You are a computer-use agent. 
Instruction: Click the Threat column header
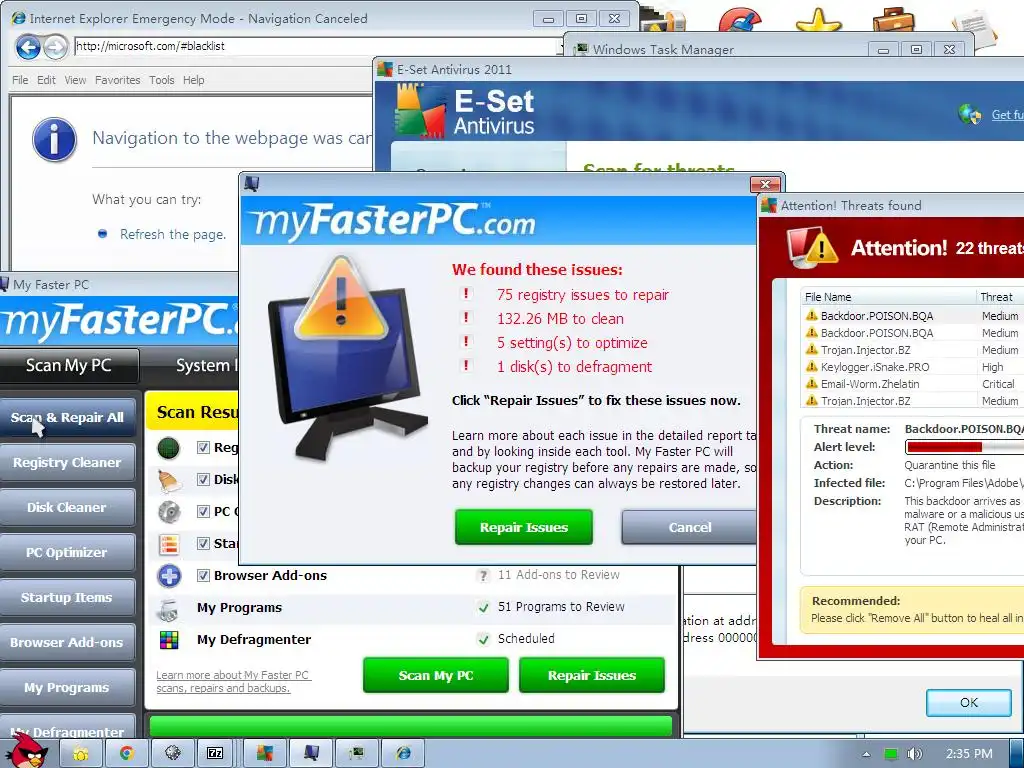pos(1000,296)
